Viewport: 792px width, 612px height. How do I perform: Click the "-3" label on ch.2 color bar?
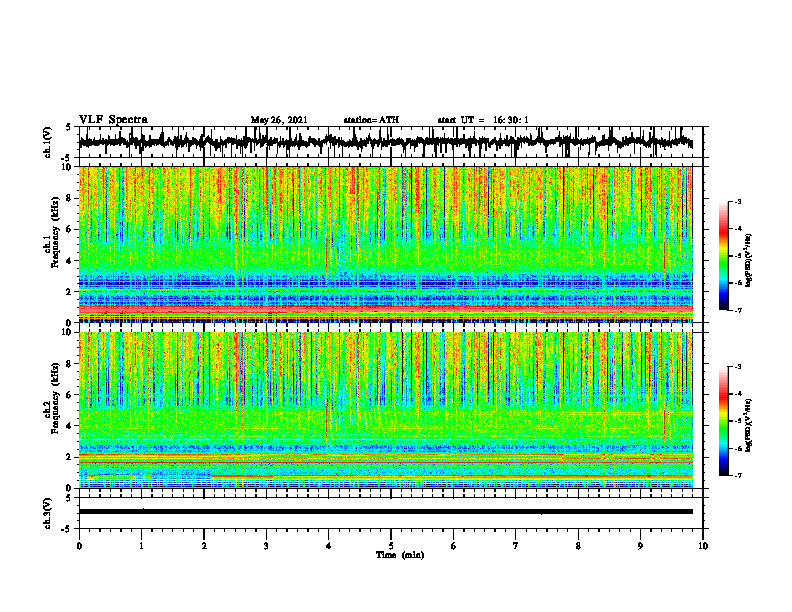click(737, 367)
